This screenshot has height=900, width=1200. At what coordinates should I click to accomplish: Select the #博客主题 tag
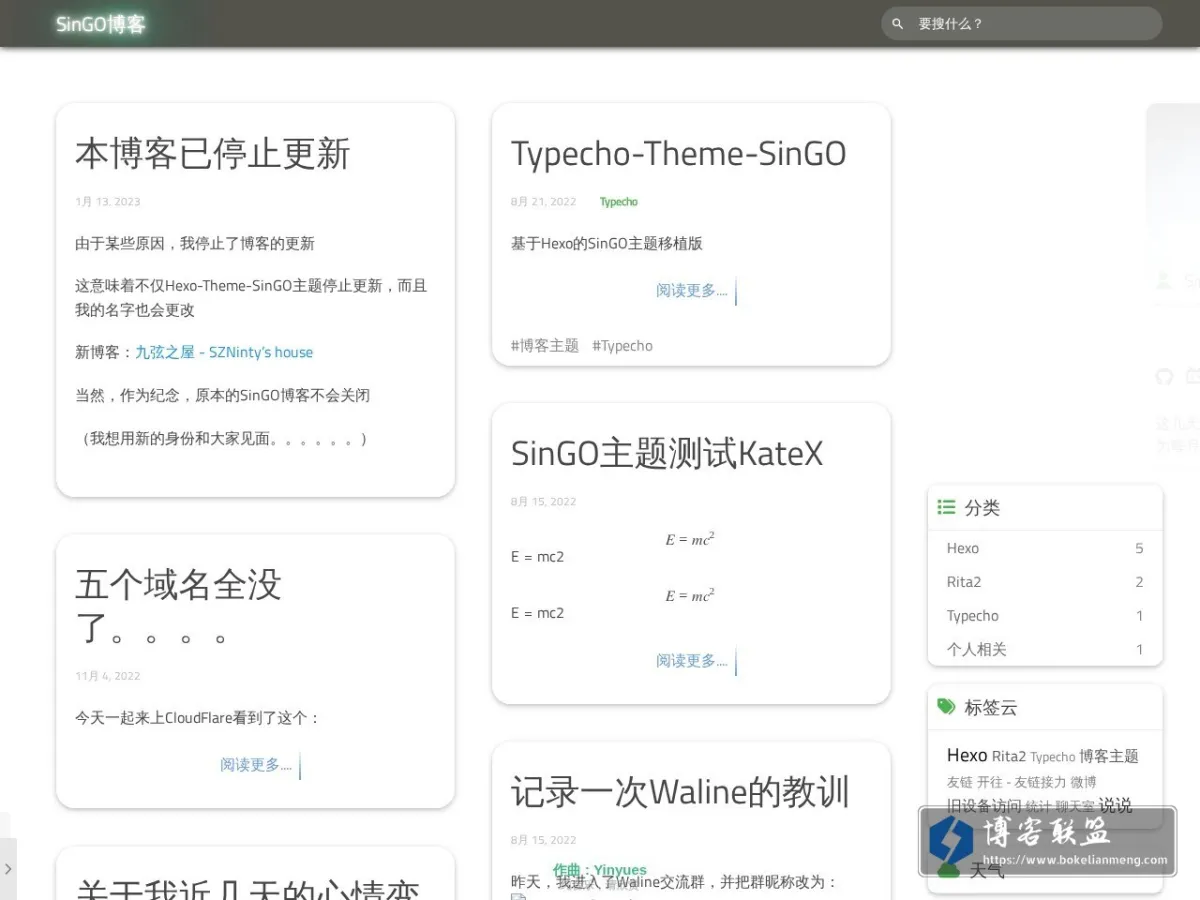point(545,346)
